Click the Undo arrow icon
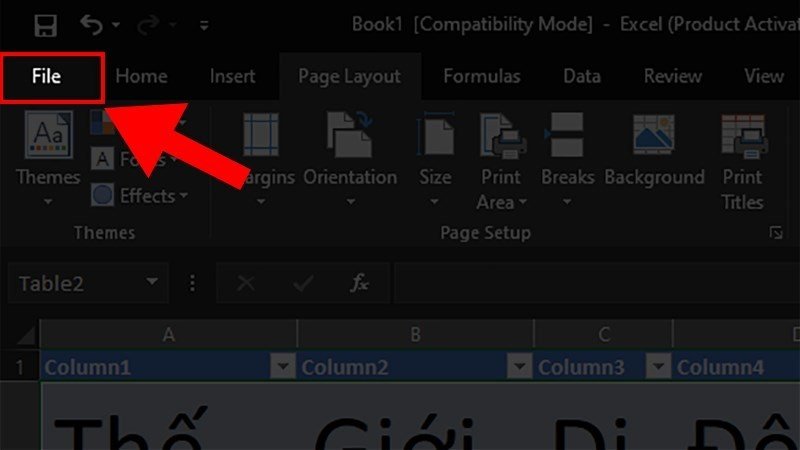800x450 pixels. tap(91, 23)
